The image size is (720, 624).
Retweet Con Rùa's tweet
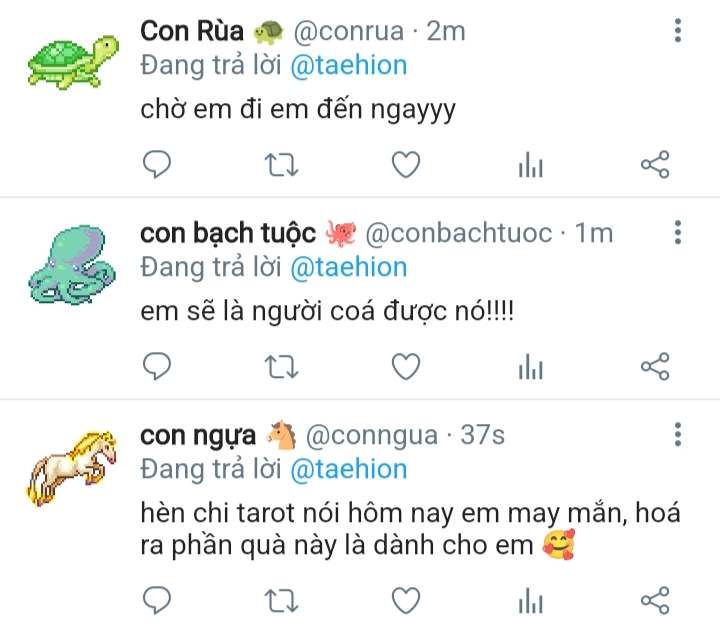pyautogui.click(x=281, y=165)
